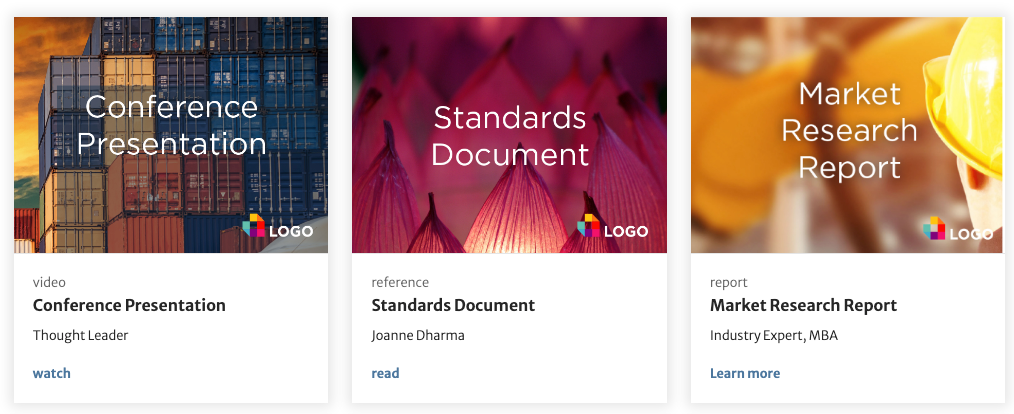Click the logo icon on the Standards Document image
Screen dimensions: 1014x414
(x=589, y=226)
